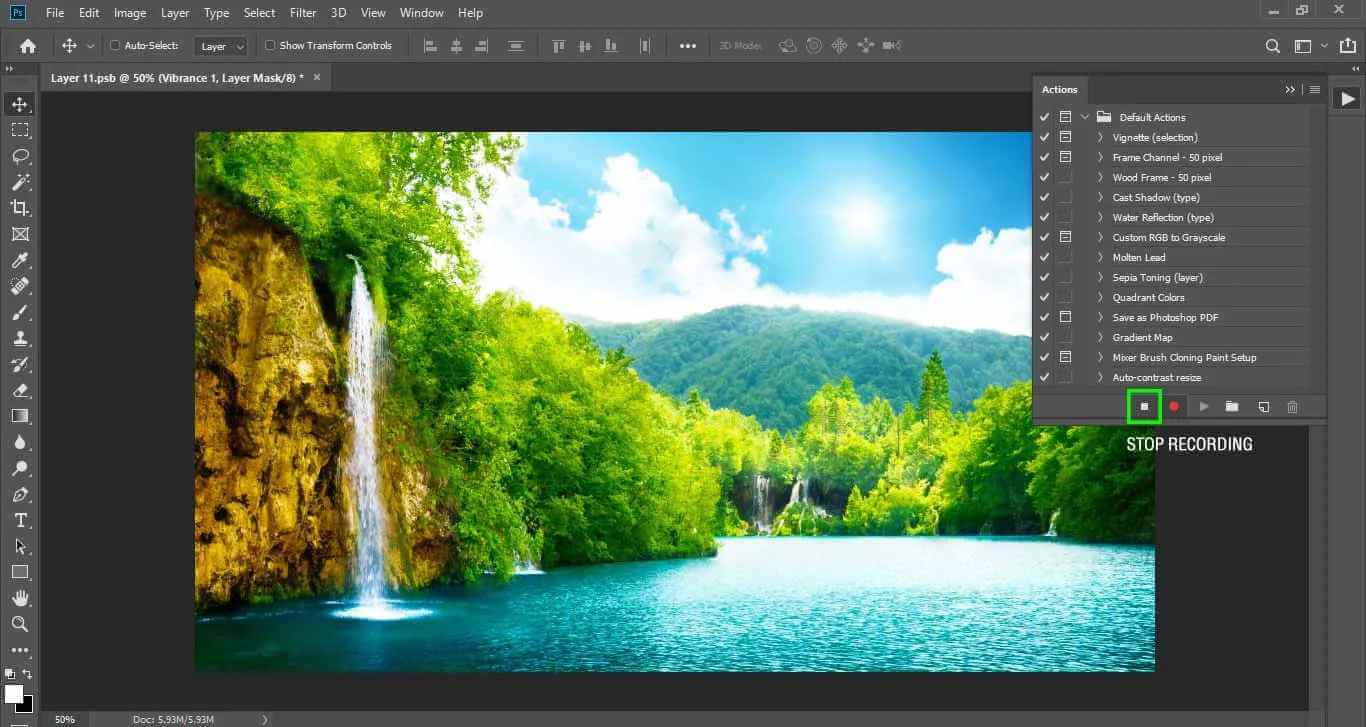Open the Window menu
Screen dimensions: 1366x727
pyautogui.click(x=421, y=13)
